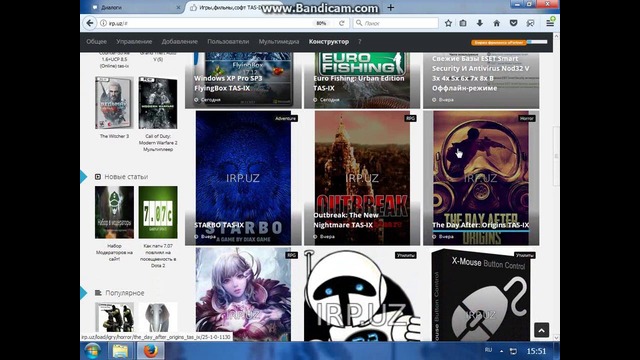Click the 15:51 taskbar clock
640x360 pixels.
click(536, 351)
